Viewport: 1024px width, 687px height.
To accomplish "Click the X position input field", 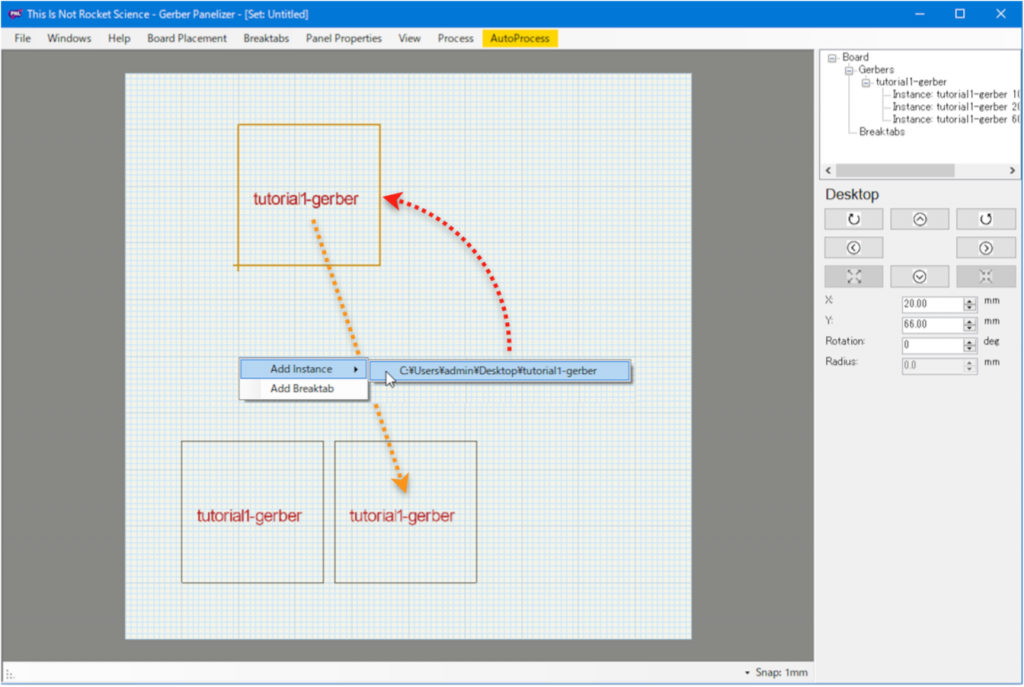I will tap(933, 304).
